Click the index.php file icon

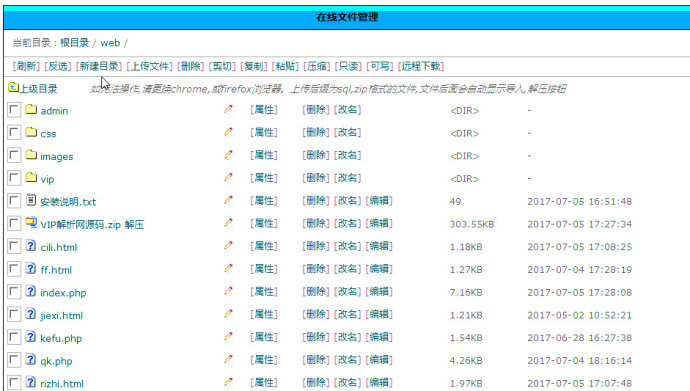(x=30, y=291)
